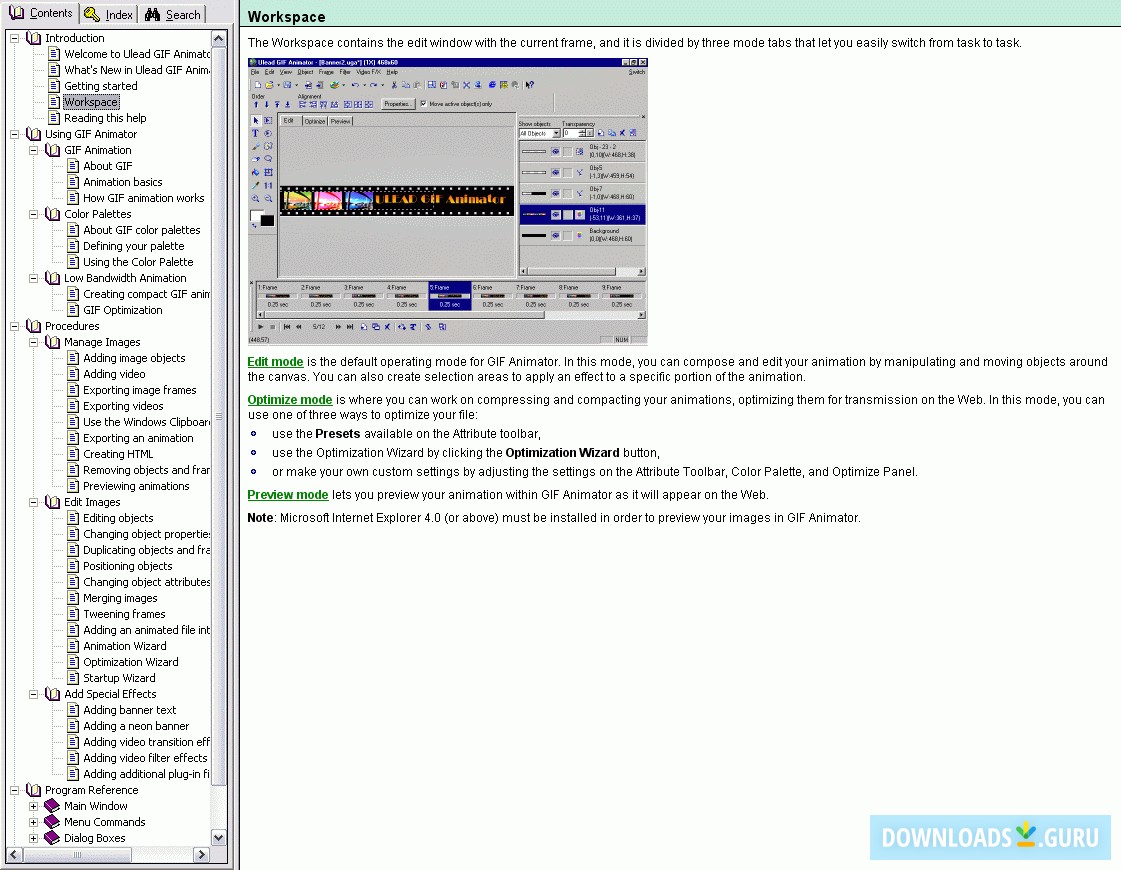Image resolution: width=1121 pixels, height=870 pixels.
Task: Click the Save icon in the toolbar
Action: coord(288,85)
